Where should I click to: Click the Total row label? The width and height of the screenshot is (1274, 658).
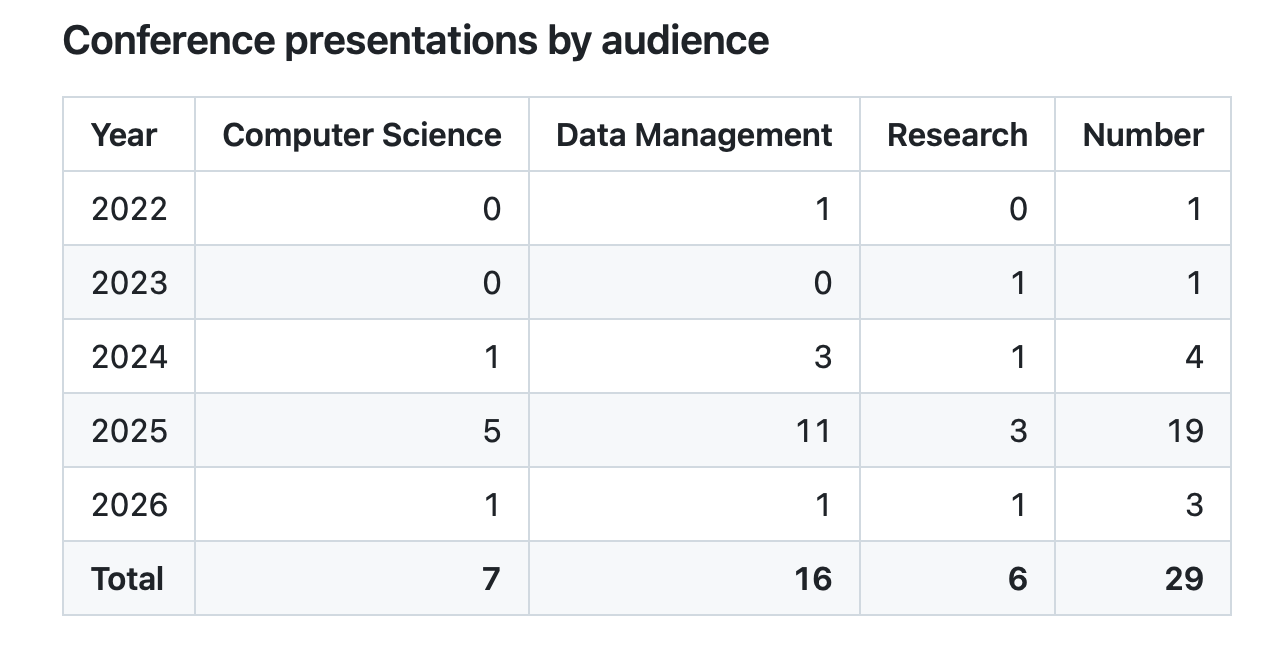coord(127,579)
